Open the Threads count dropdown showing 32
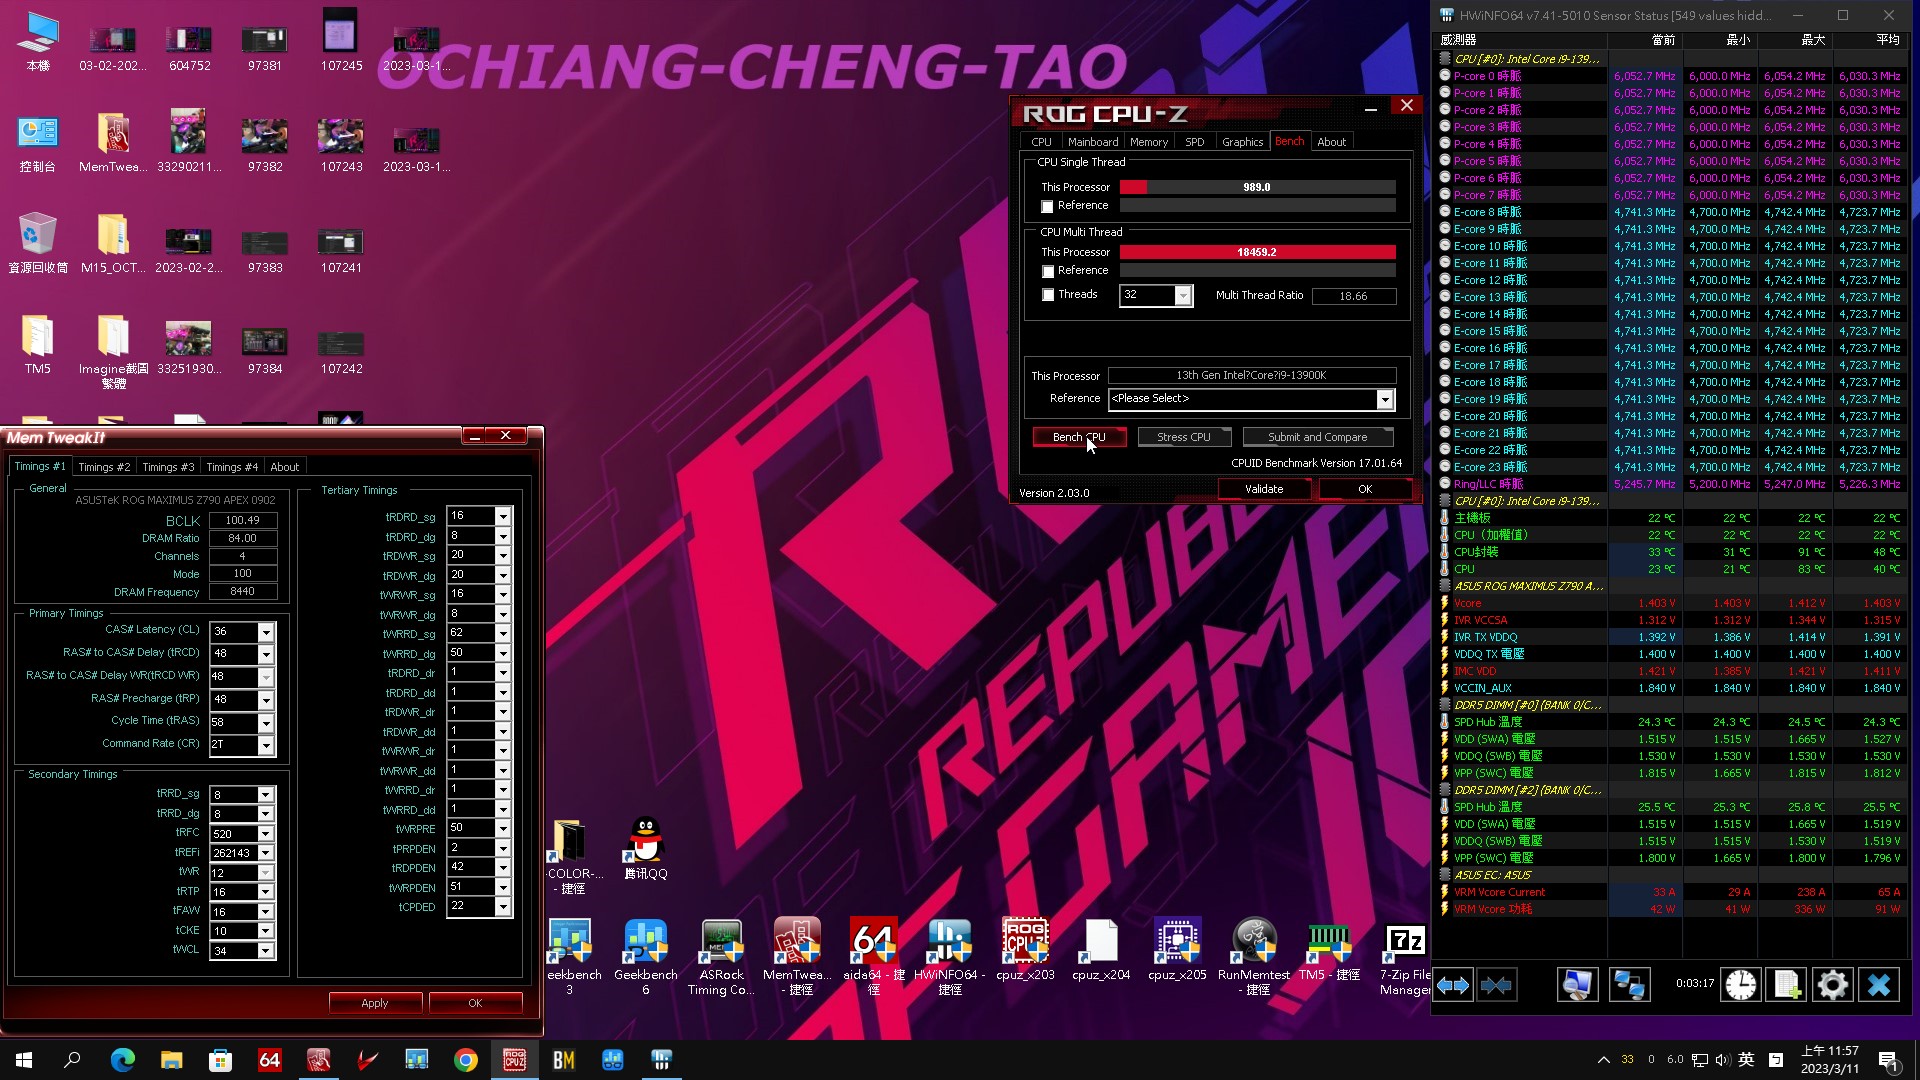The height and width of the screenshot is (1080, 1920). point(1183,296)
